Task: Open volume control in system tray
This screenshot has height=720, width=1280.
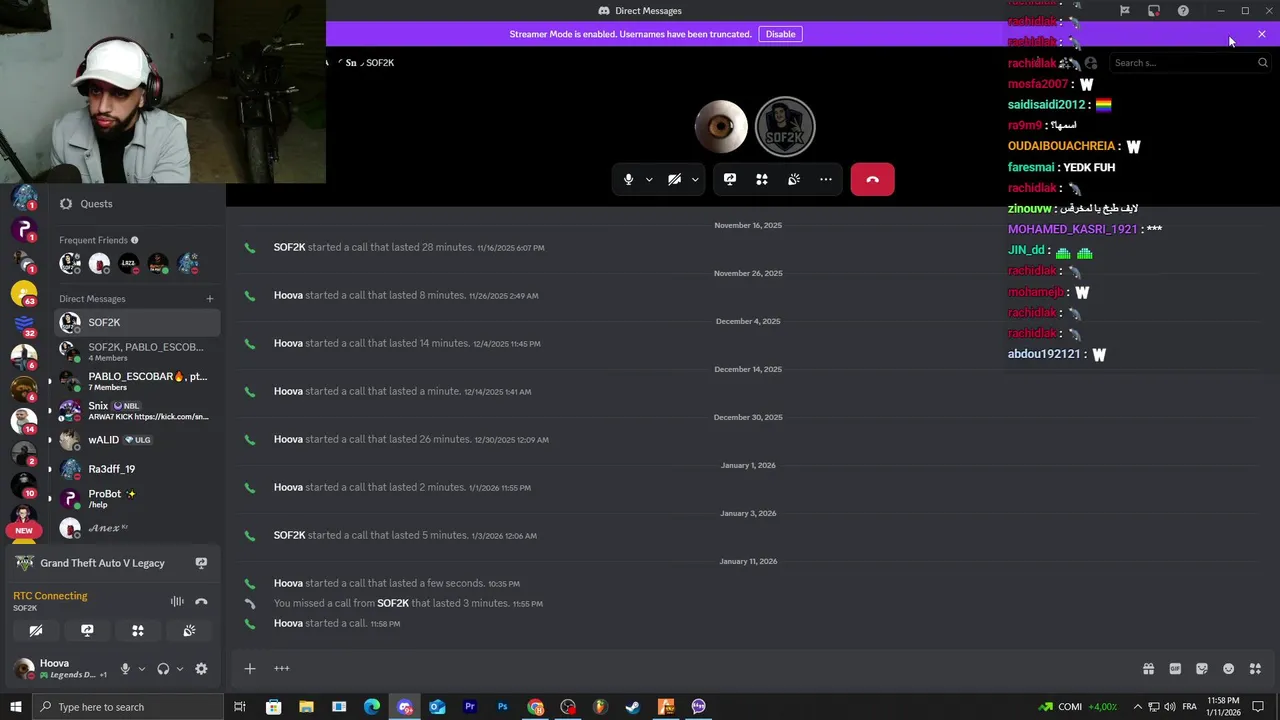Action: pyautogui.click(x=1169, y=707)
